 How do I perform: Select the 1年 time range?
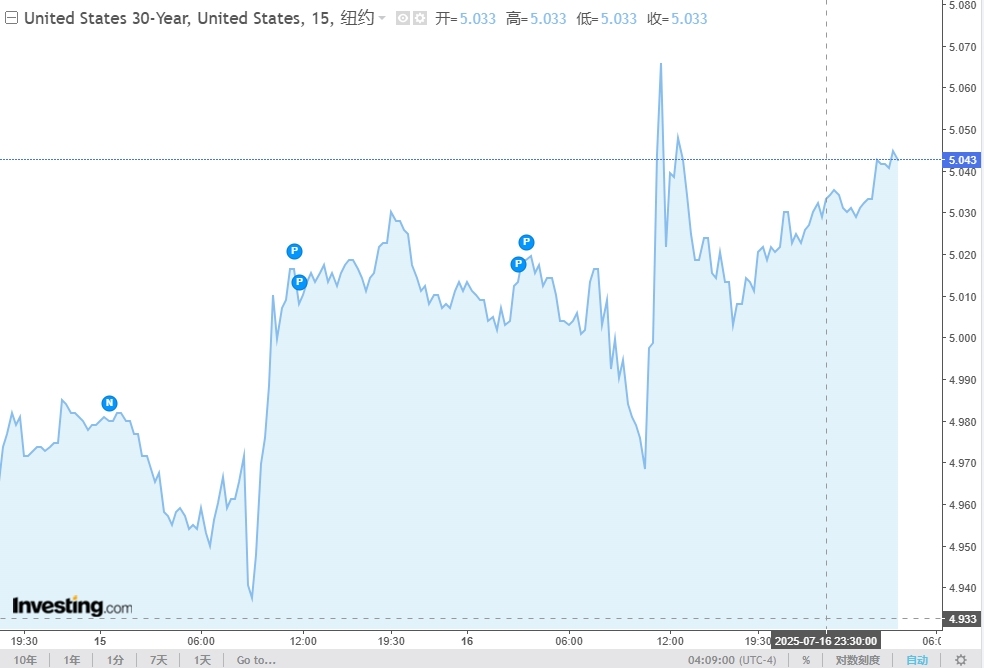coord(72,660)
